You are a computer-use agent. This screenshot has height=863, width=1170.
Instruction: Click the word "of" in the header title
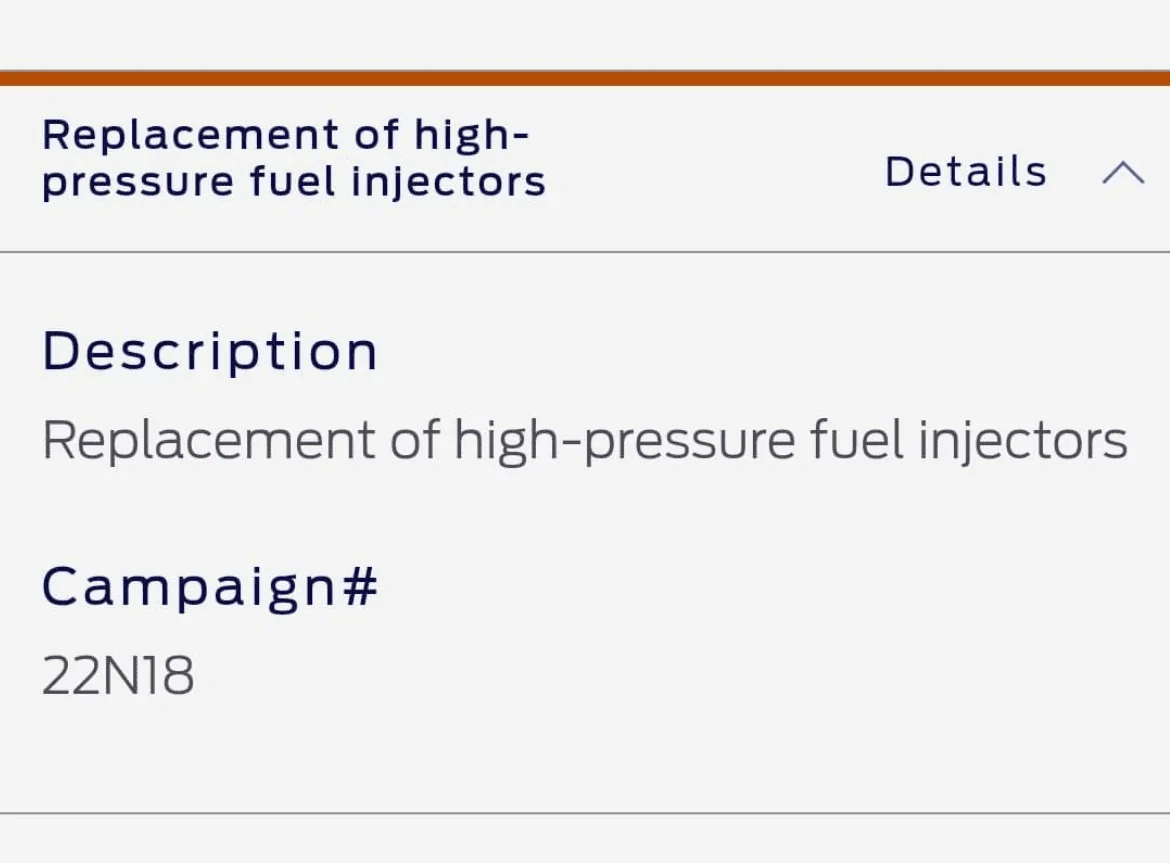point(376,135)
